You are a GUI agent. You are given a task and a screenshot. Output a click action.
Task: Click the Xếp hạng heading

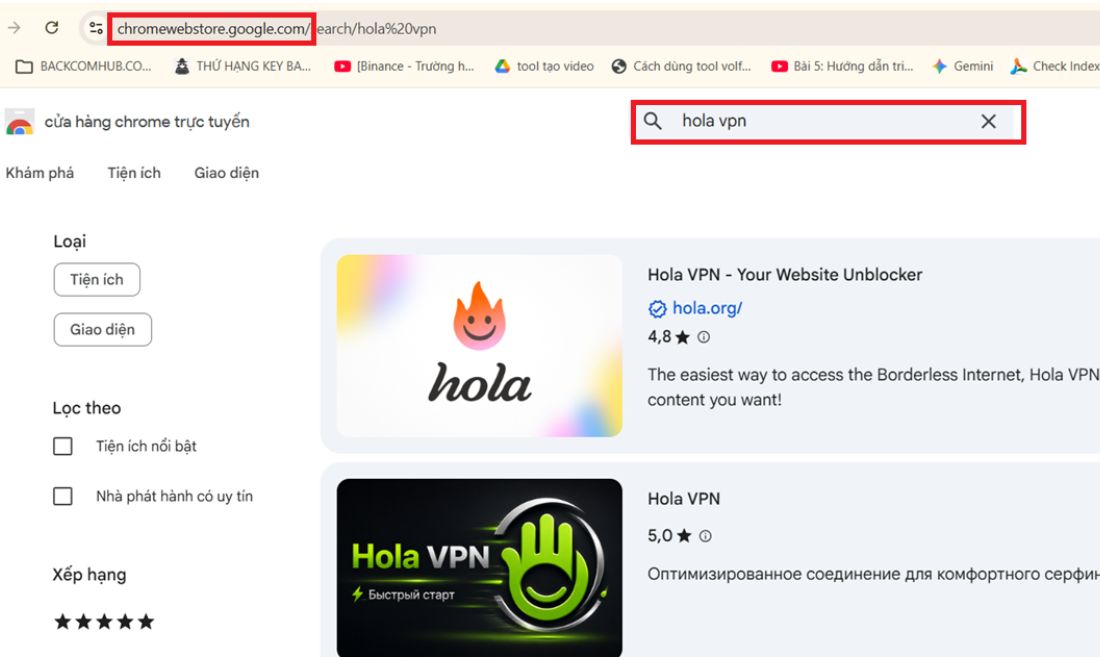coord(89,575)
